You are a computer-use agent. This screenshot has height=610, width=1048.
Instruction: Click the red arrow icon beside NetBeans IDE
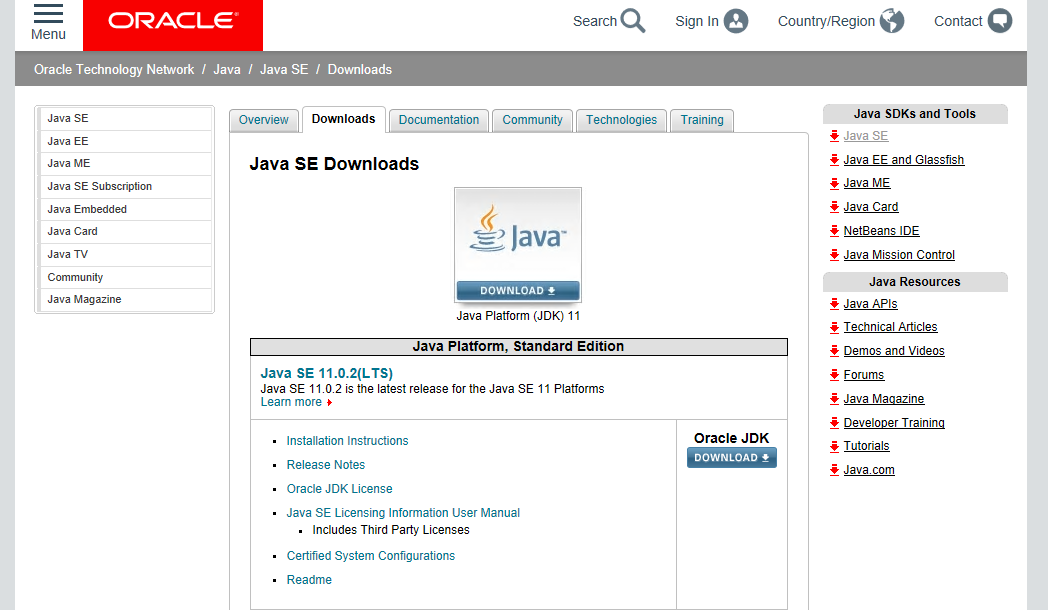click(834, 231)
